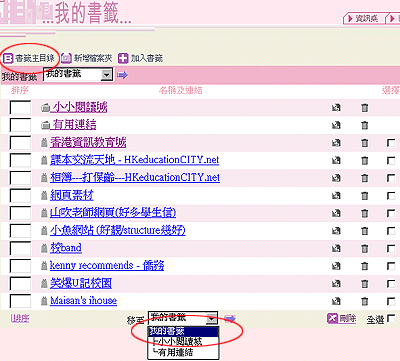Enable the 全選 select-all checkbox

[391, 318]
